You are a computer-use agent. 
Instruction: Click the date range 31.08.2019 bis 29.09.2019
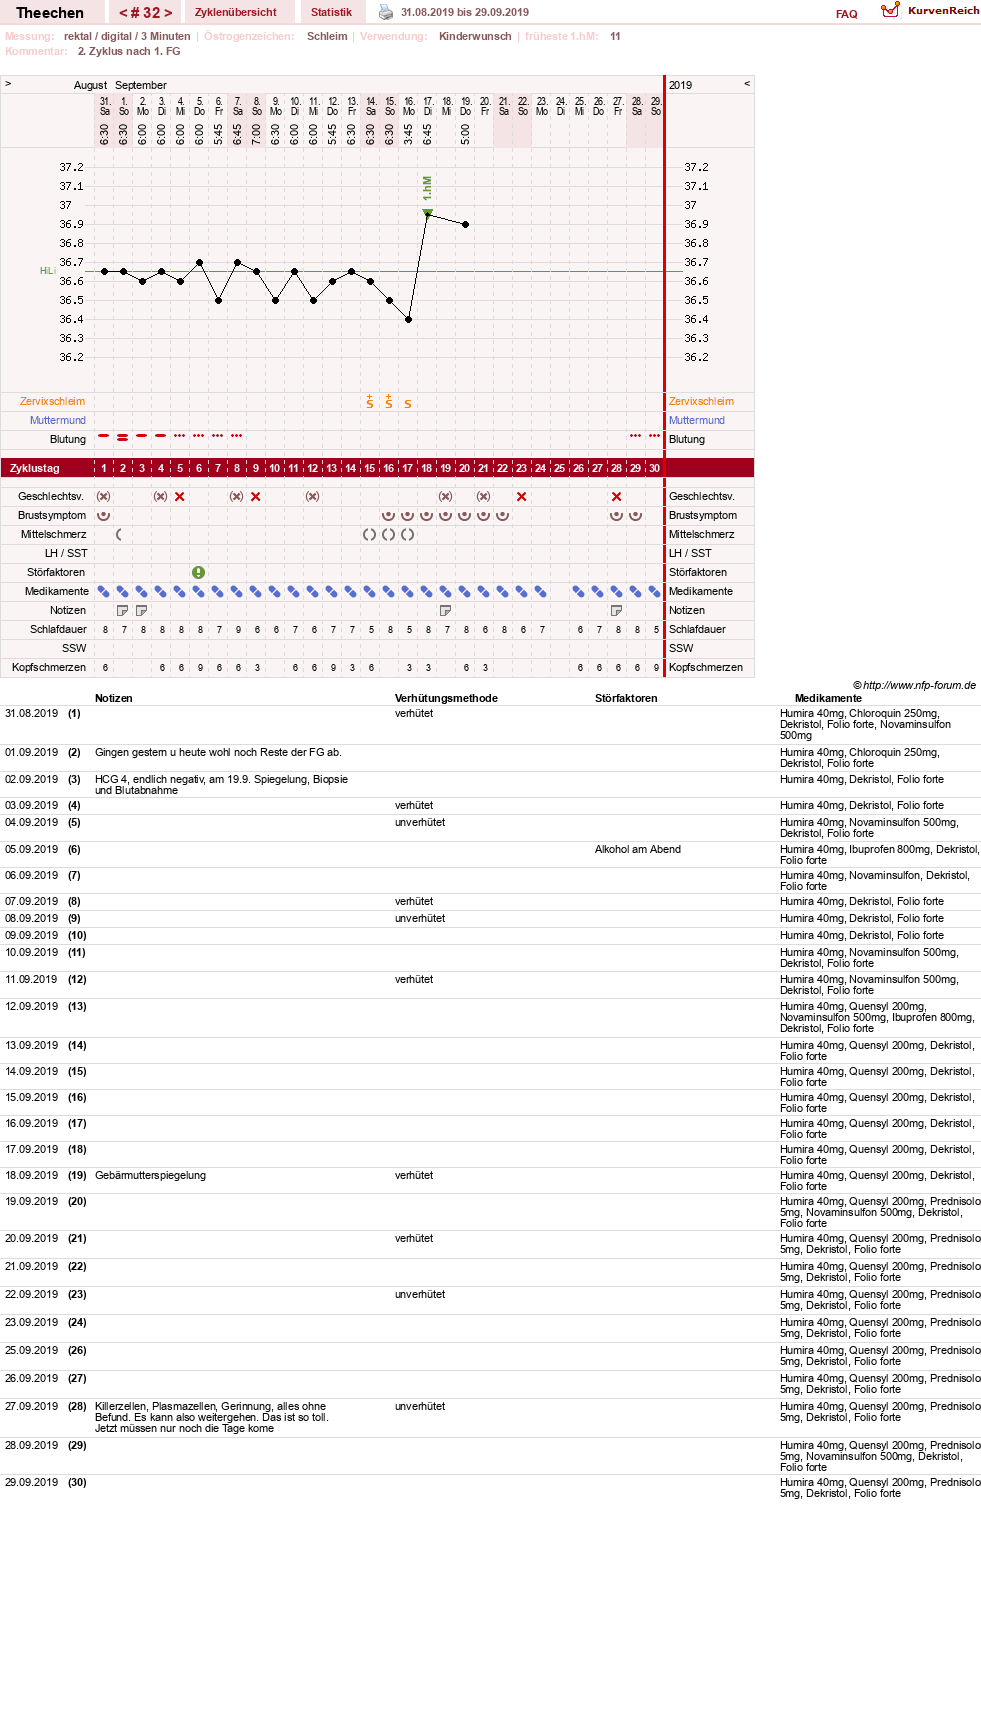(465, 12)
